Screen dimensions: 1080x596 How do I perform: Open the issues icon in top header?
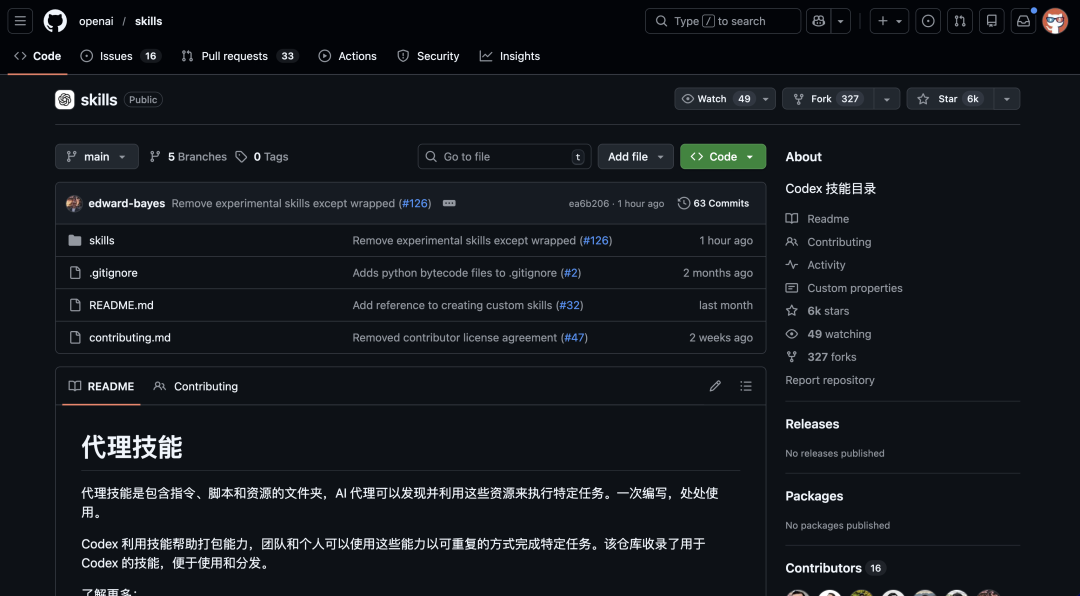point(928,21)
